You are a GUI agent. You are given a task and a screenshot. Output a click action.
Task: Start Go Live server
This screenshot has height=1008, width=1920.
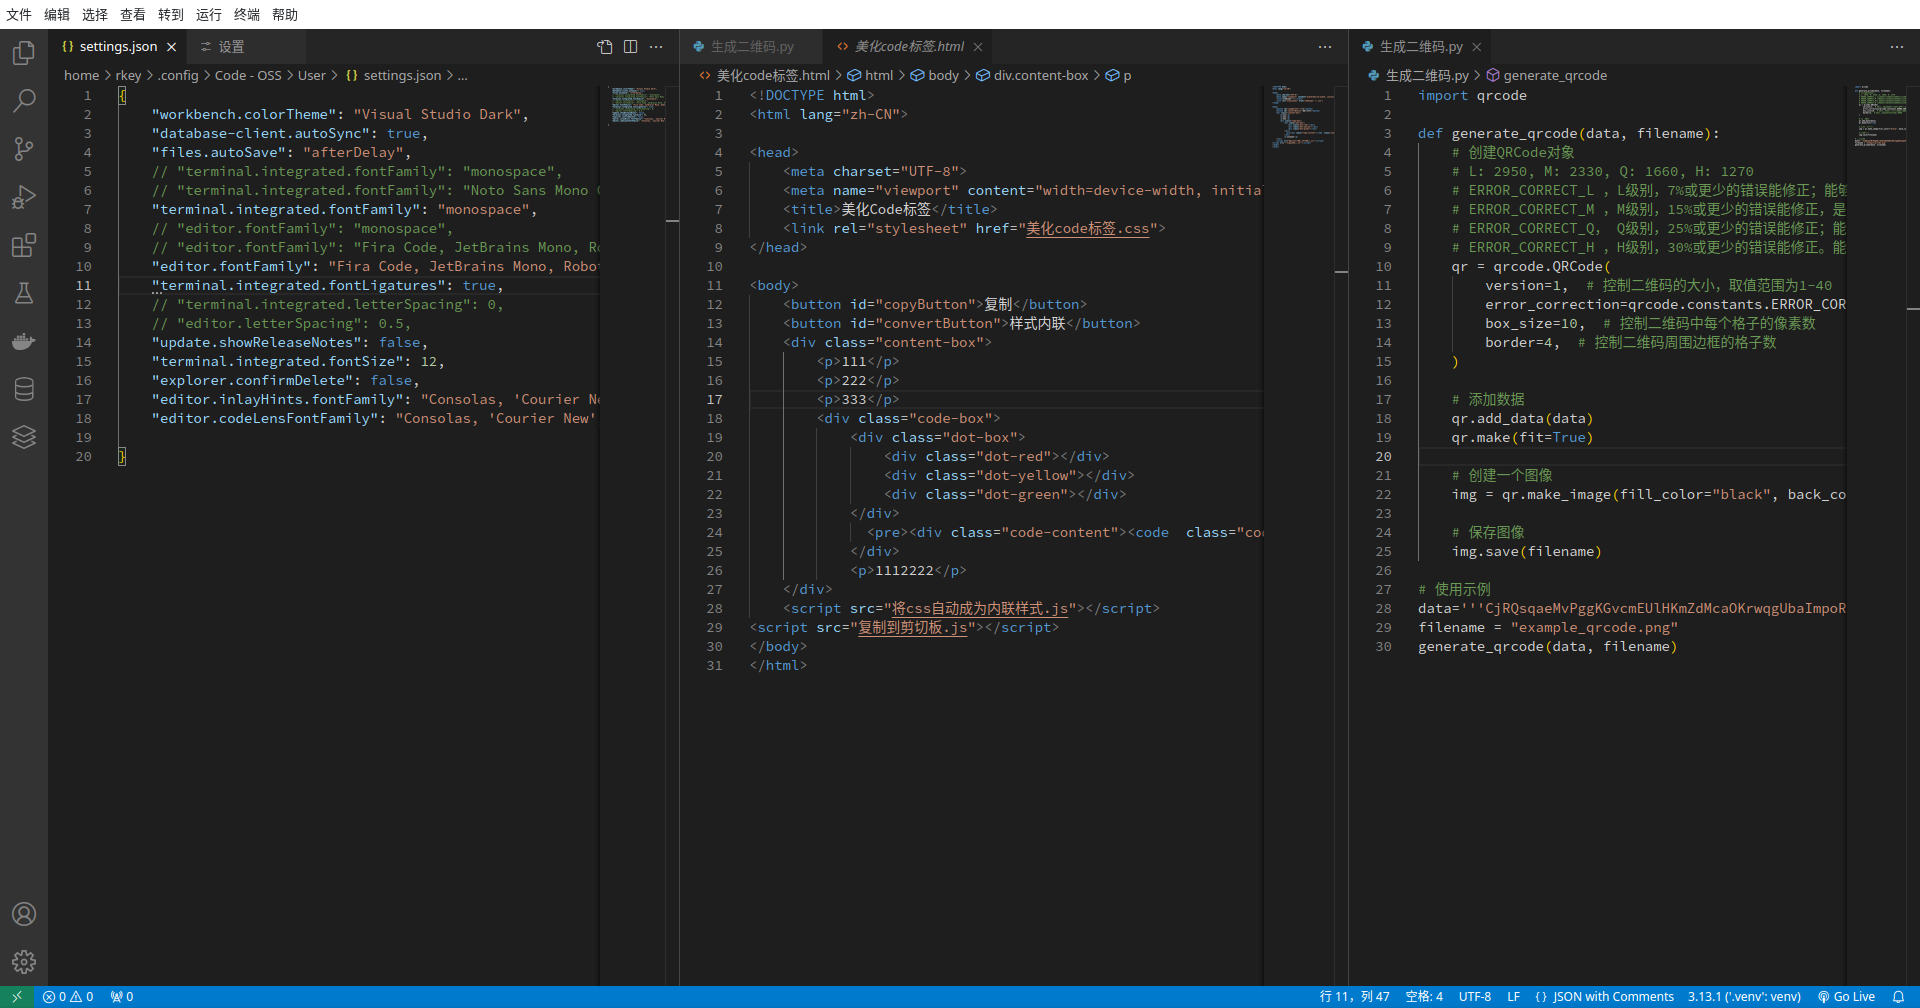pyautogui.click(x=1846, y=997)
